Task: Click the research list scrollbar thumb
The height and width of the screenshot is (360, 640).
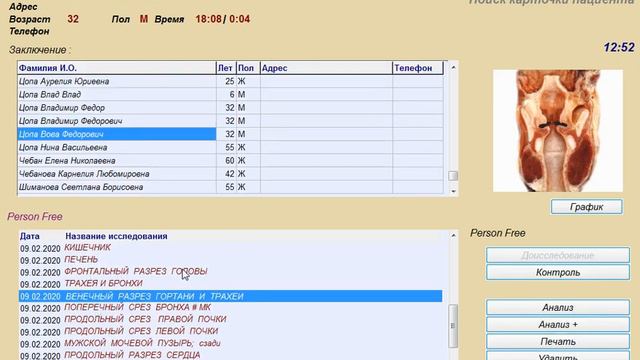Action: coord(453,326)
